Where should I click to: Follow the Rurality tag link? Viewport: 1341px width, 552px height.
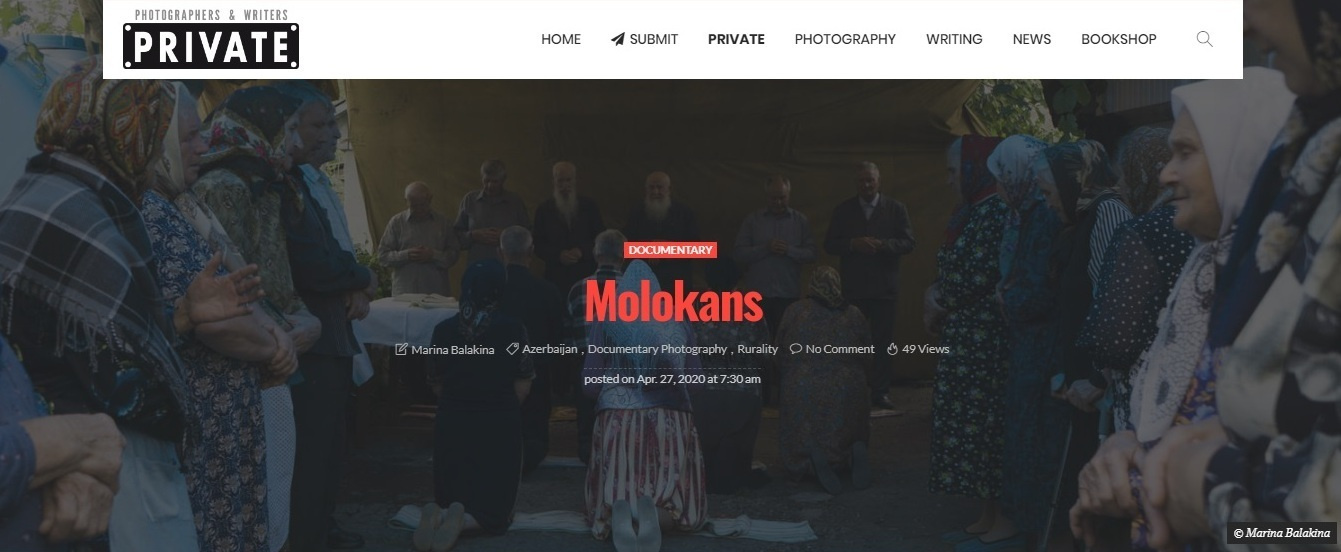click(758, 350)
